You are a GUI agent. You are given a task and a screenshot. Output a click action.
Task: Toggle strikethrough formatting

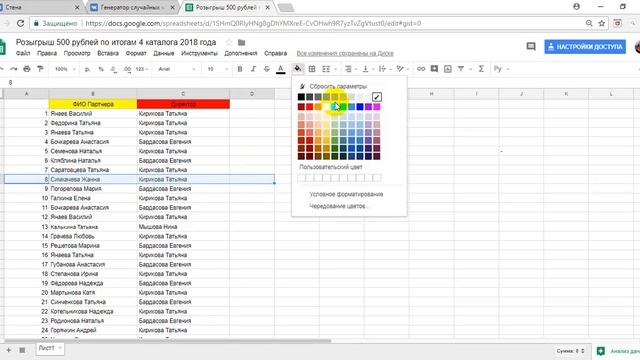pos(267,69)
